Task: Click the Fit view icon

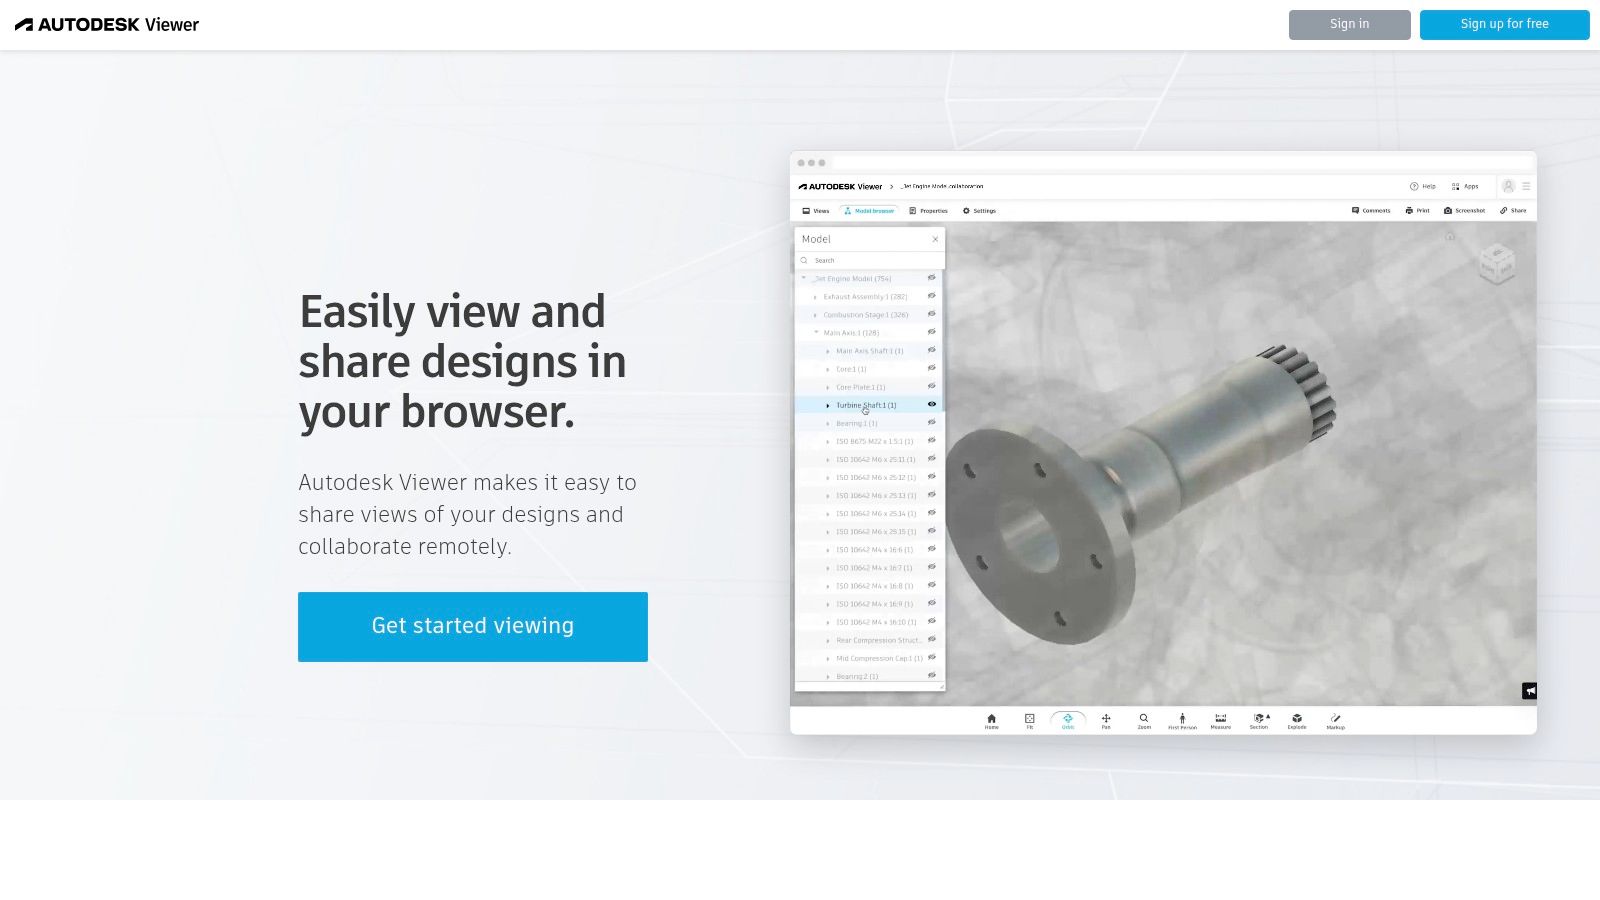Action: coord(1029,717)
